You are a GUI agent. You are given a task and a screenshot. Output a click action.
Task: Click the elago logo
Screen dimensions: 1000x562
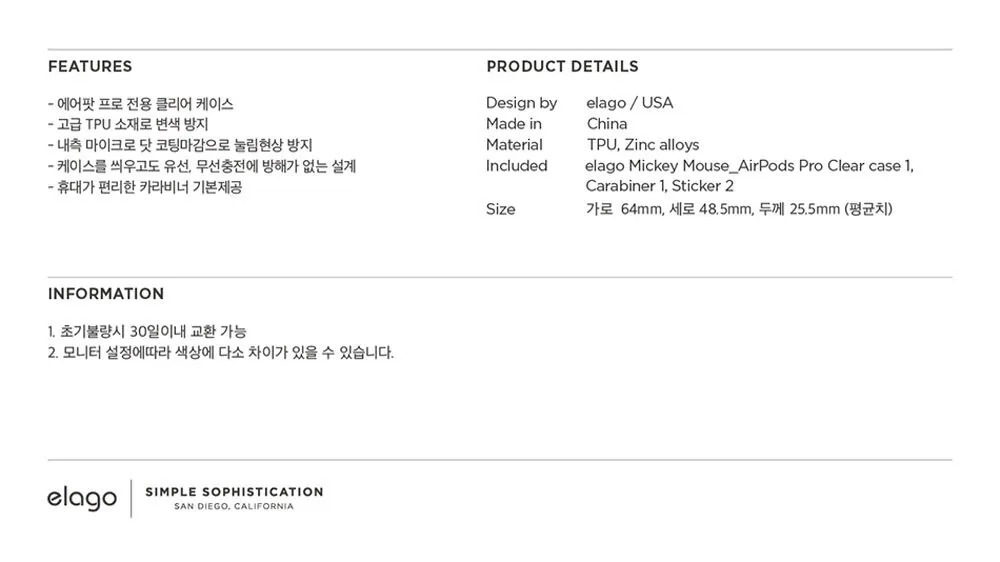coord(82,498)
